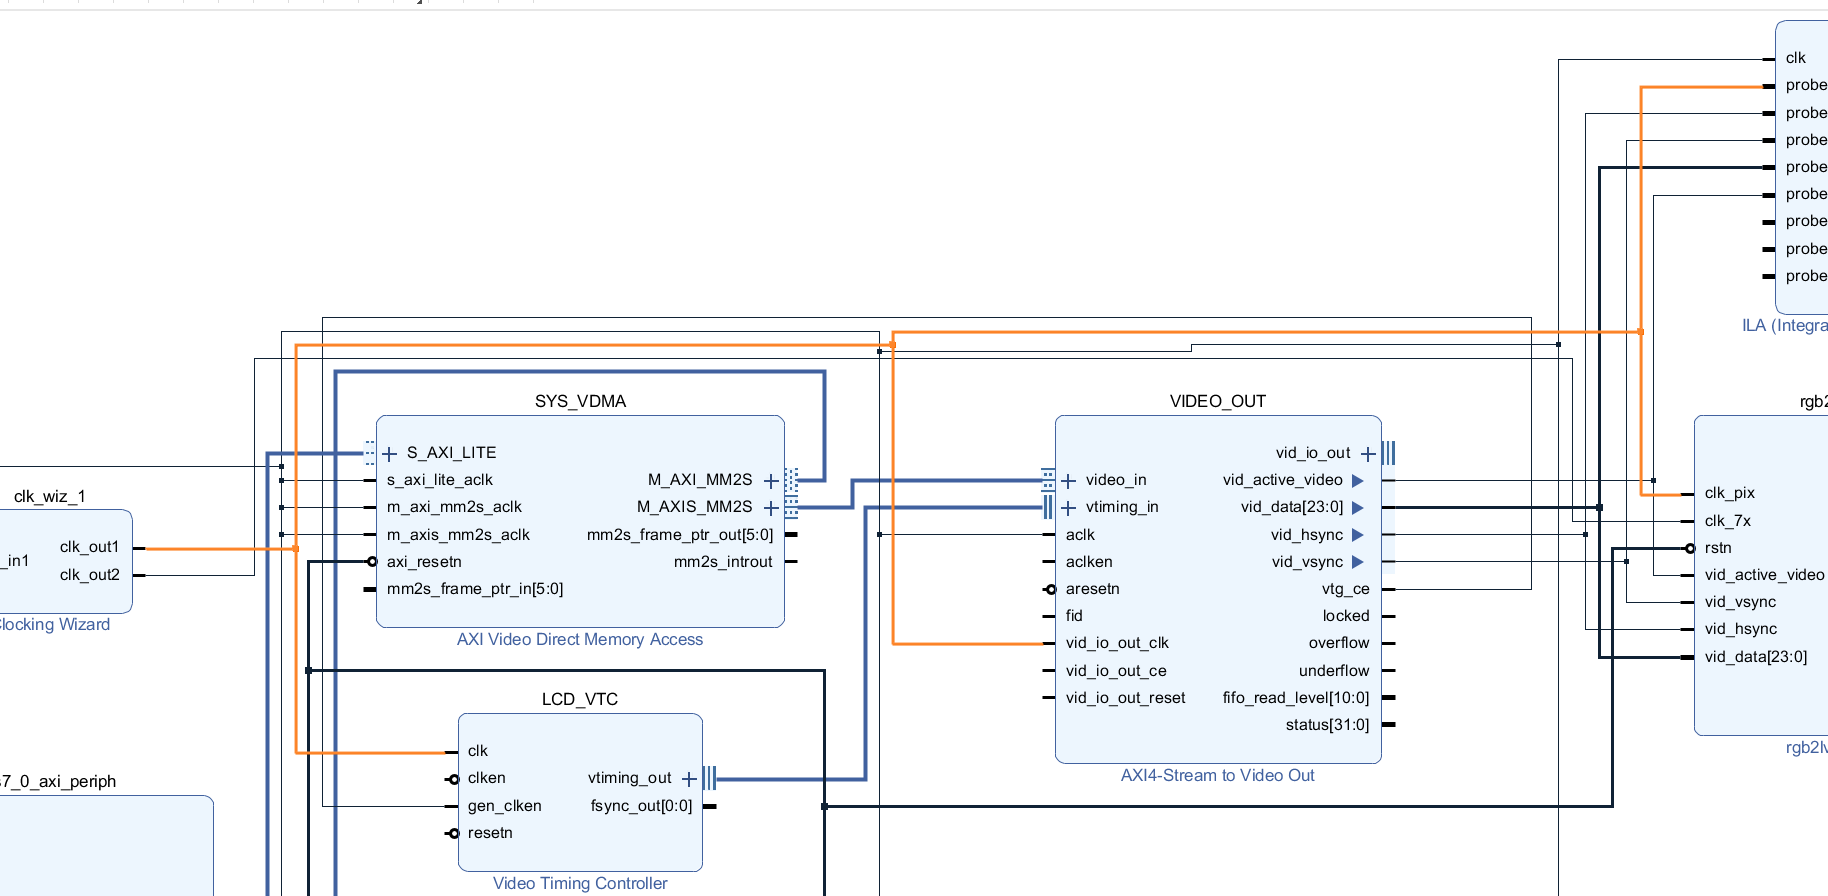Click the vid_vsync output arrow on VIDEO_OUT
Screen dimensions: 1828x896
[1358, 562]
